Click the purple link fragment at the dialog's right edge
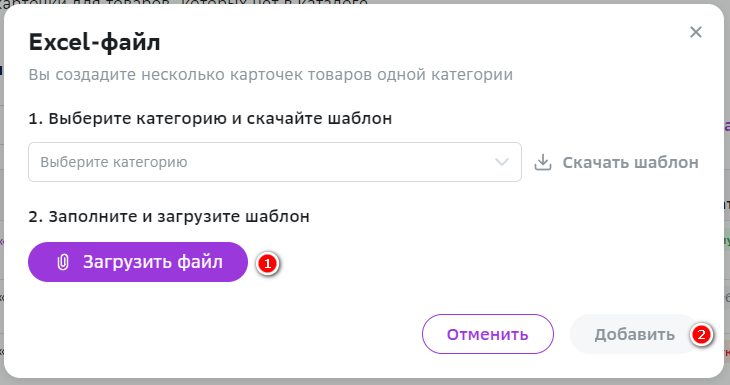Screen dimensions: 730x385 727,126
